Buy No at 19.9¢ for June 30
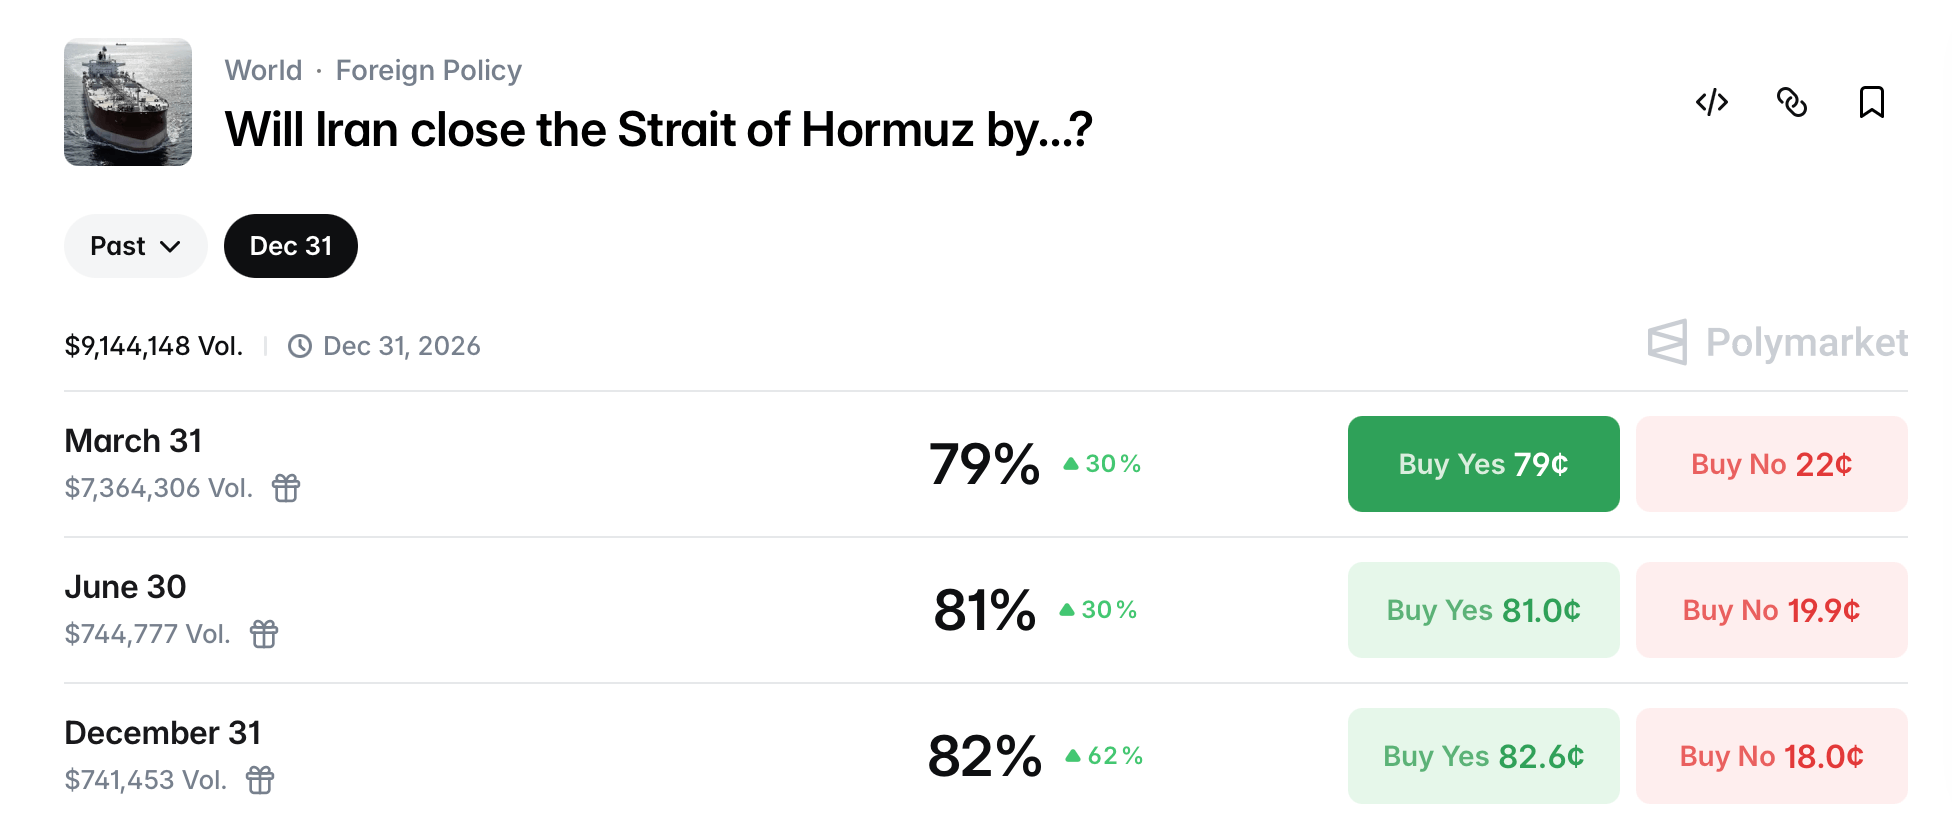The height and width of the screenshot is (840, 1952). click(1771, 610)
